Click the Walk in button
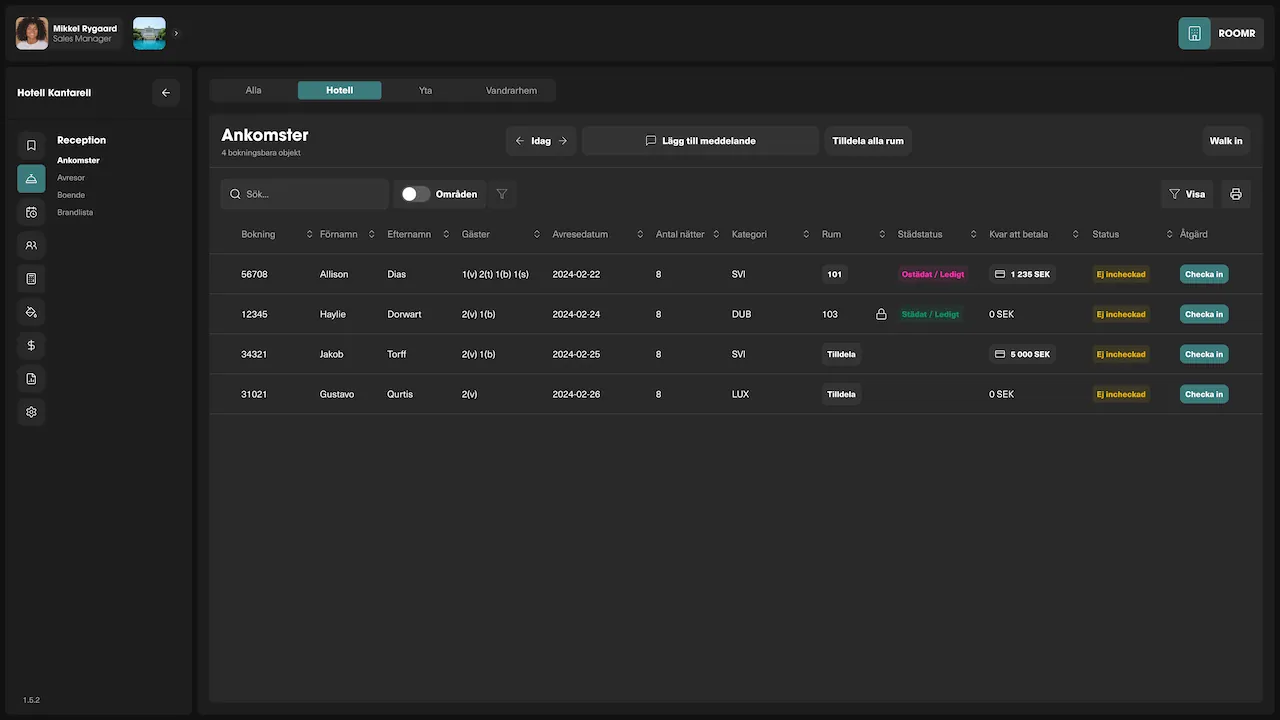Viewport: 1280px width, 720px height. coord(1225,140)
